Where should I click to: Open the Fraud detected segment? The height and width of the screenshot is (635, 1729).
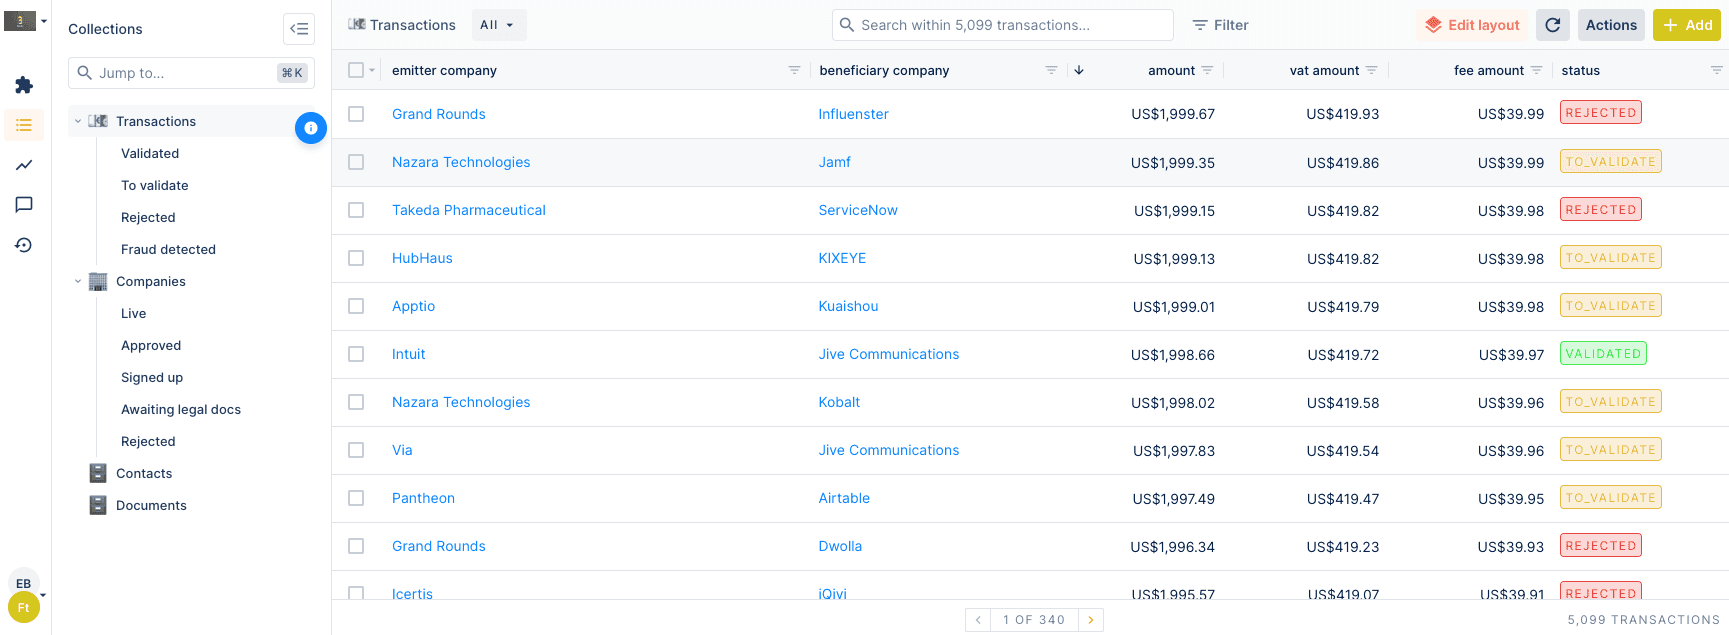(168, 249)
